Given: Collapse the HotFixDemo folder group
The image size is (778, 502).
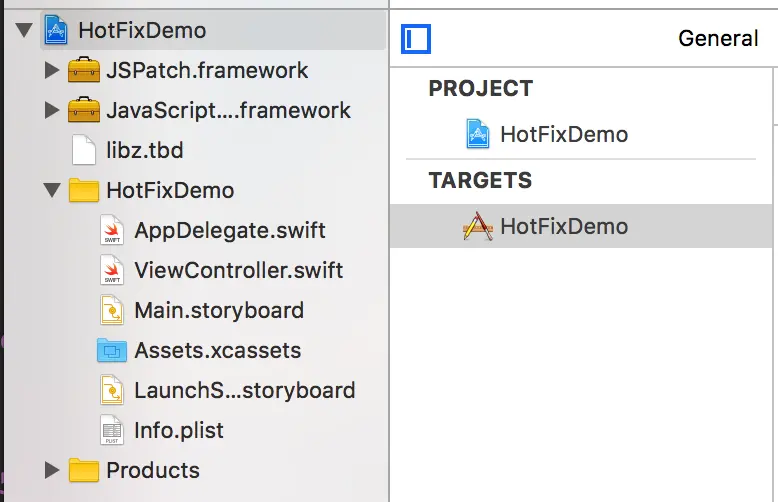Looking at the screenshot, I should tap(52, 191).
